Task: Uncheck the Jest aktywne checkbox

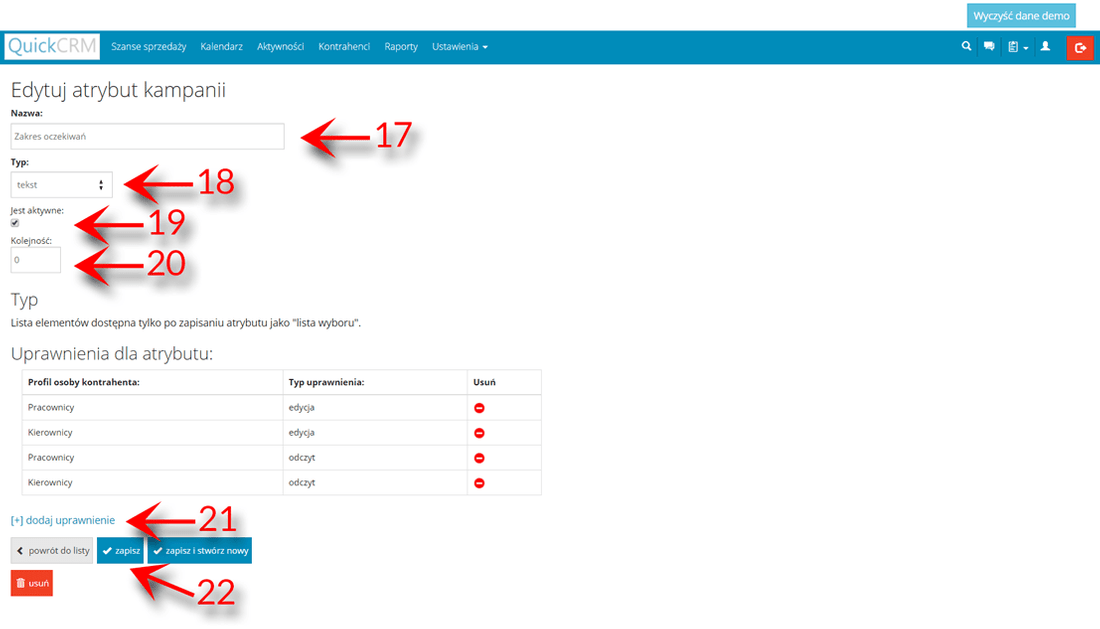Action: click(13, 223)
